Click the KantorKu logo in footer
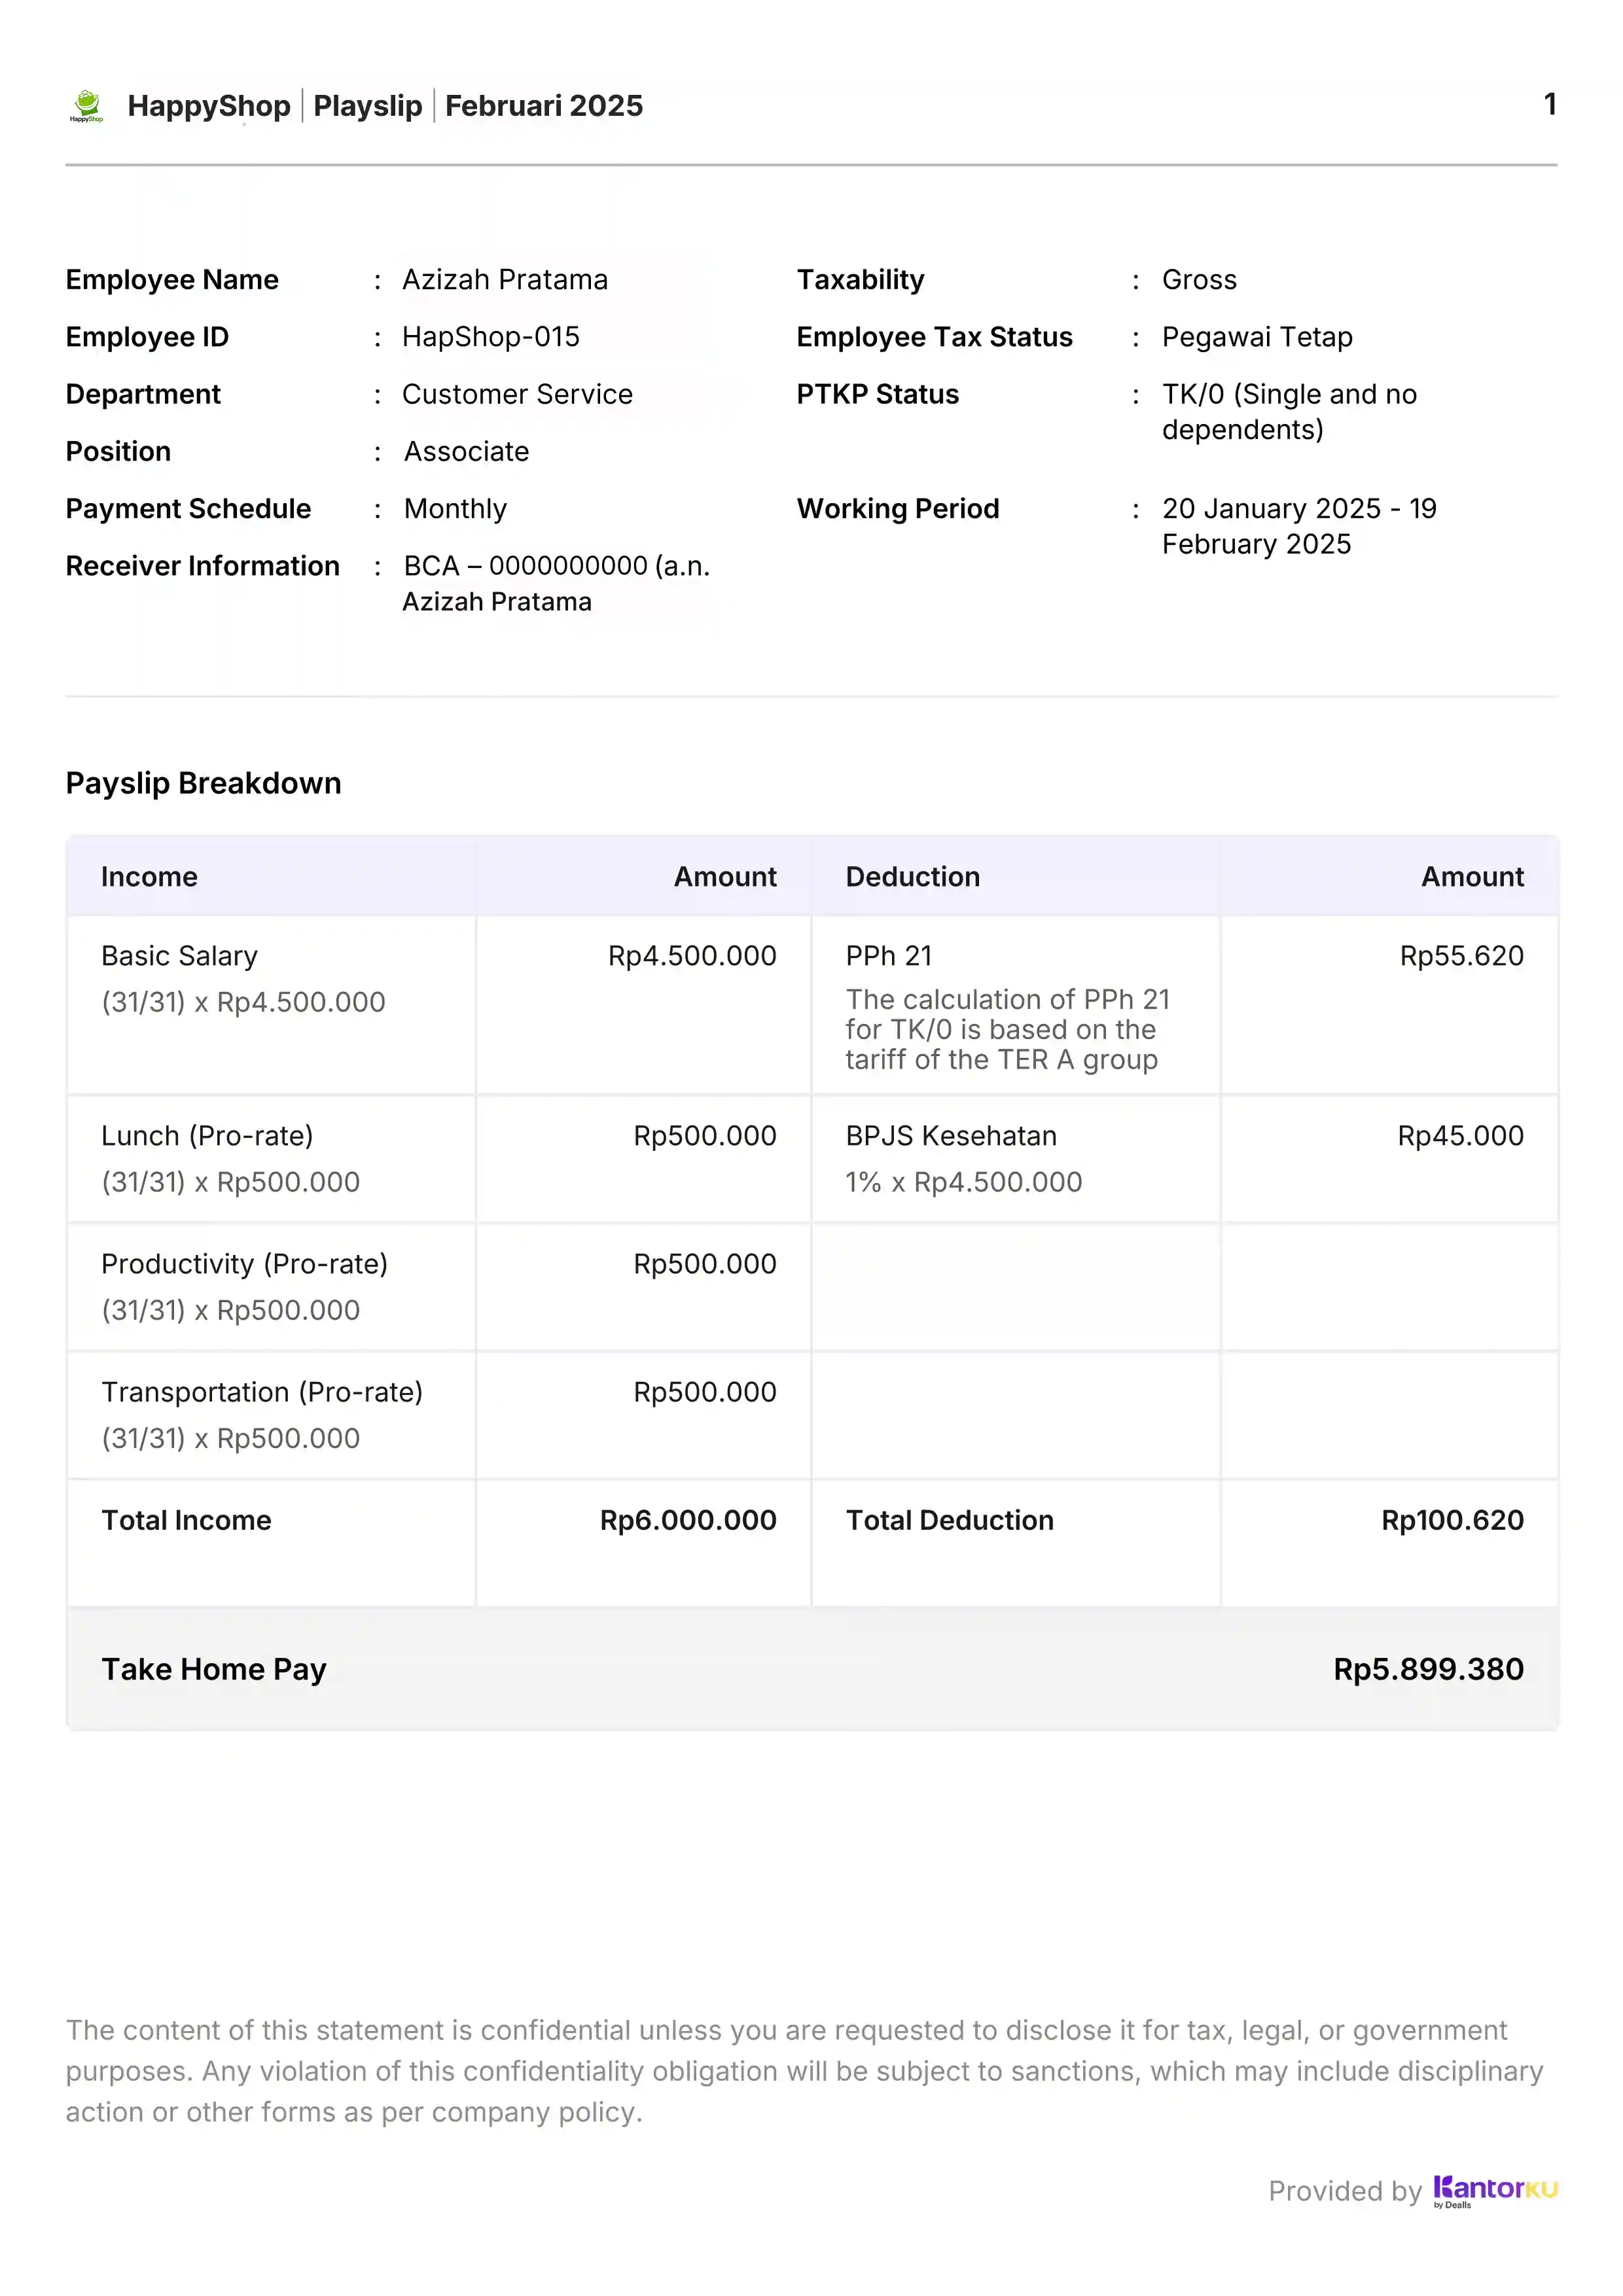This screenshot has height=2296, width=1623. pyautogui.click(x=1494, y=2190)
